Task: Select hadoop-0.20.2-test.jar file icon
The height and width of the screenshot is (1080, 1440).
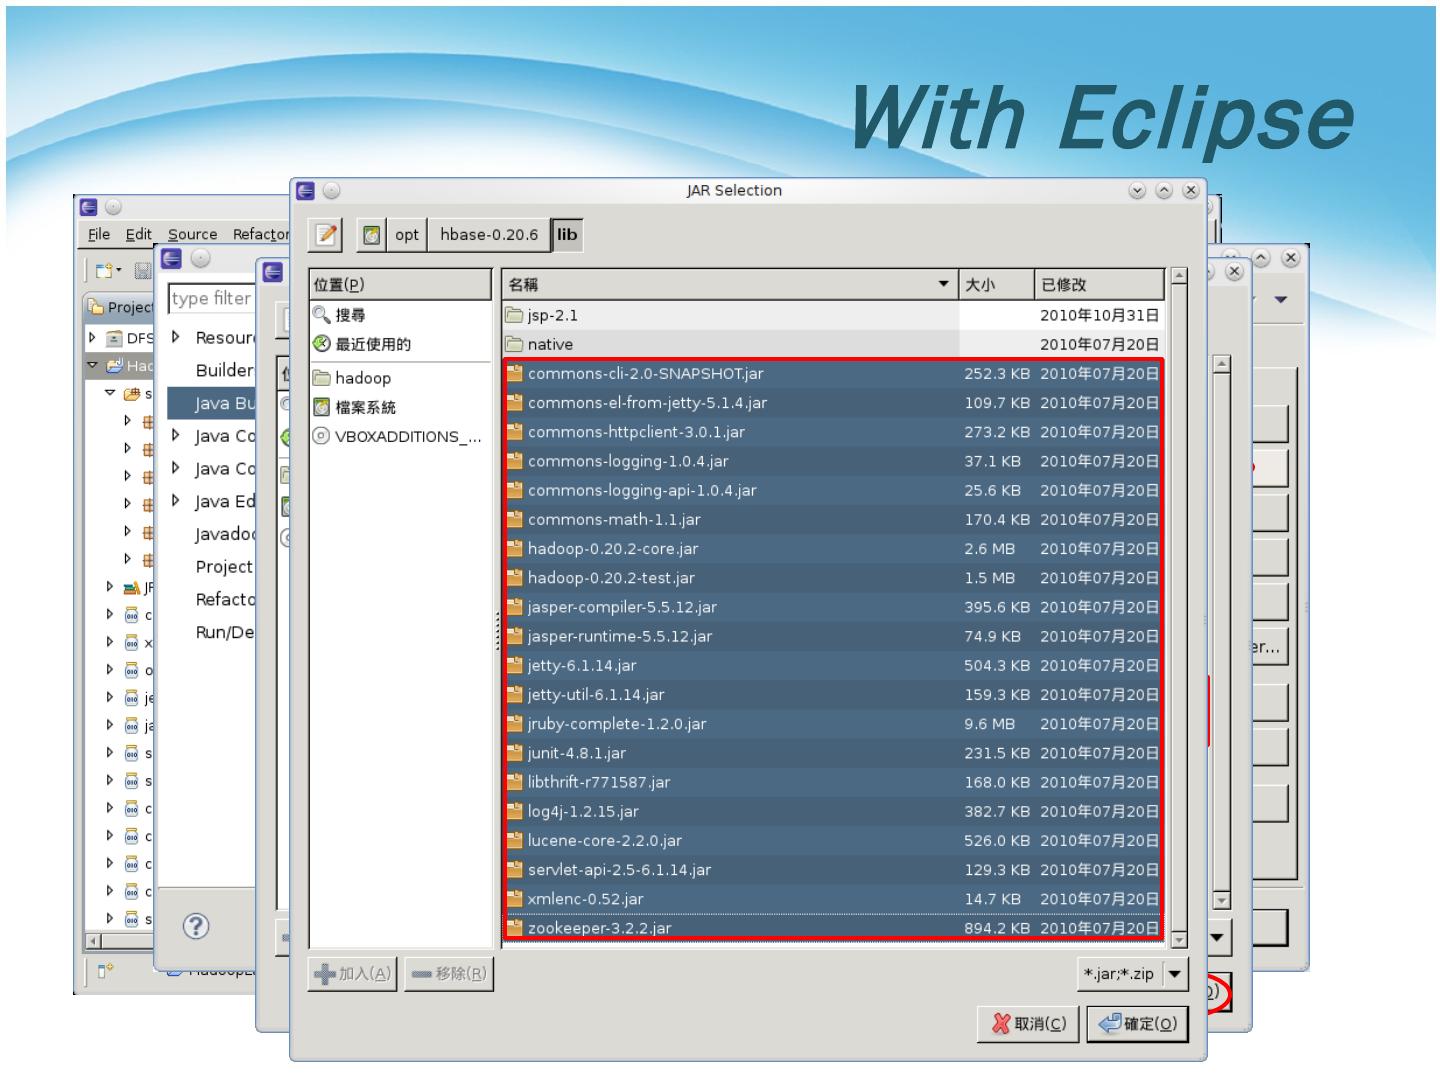Action: (515, 577)
